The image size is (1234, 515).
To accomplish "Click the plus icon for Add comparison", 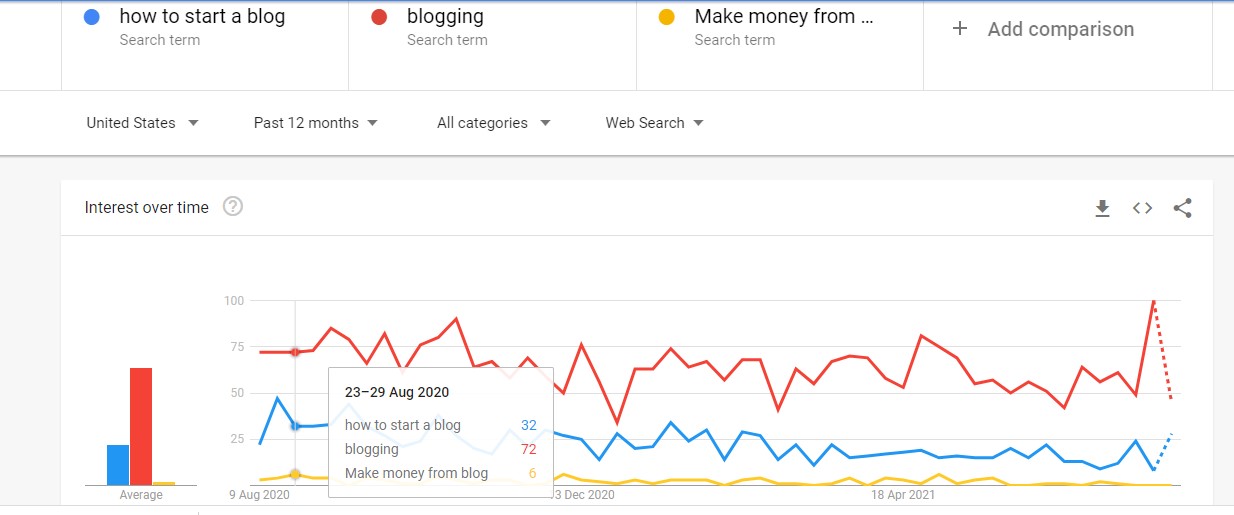I will click(960, 29).
